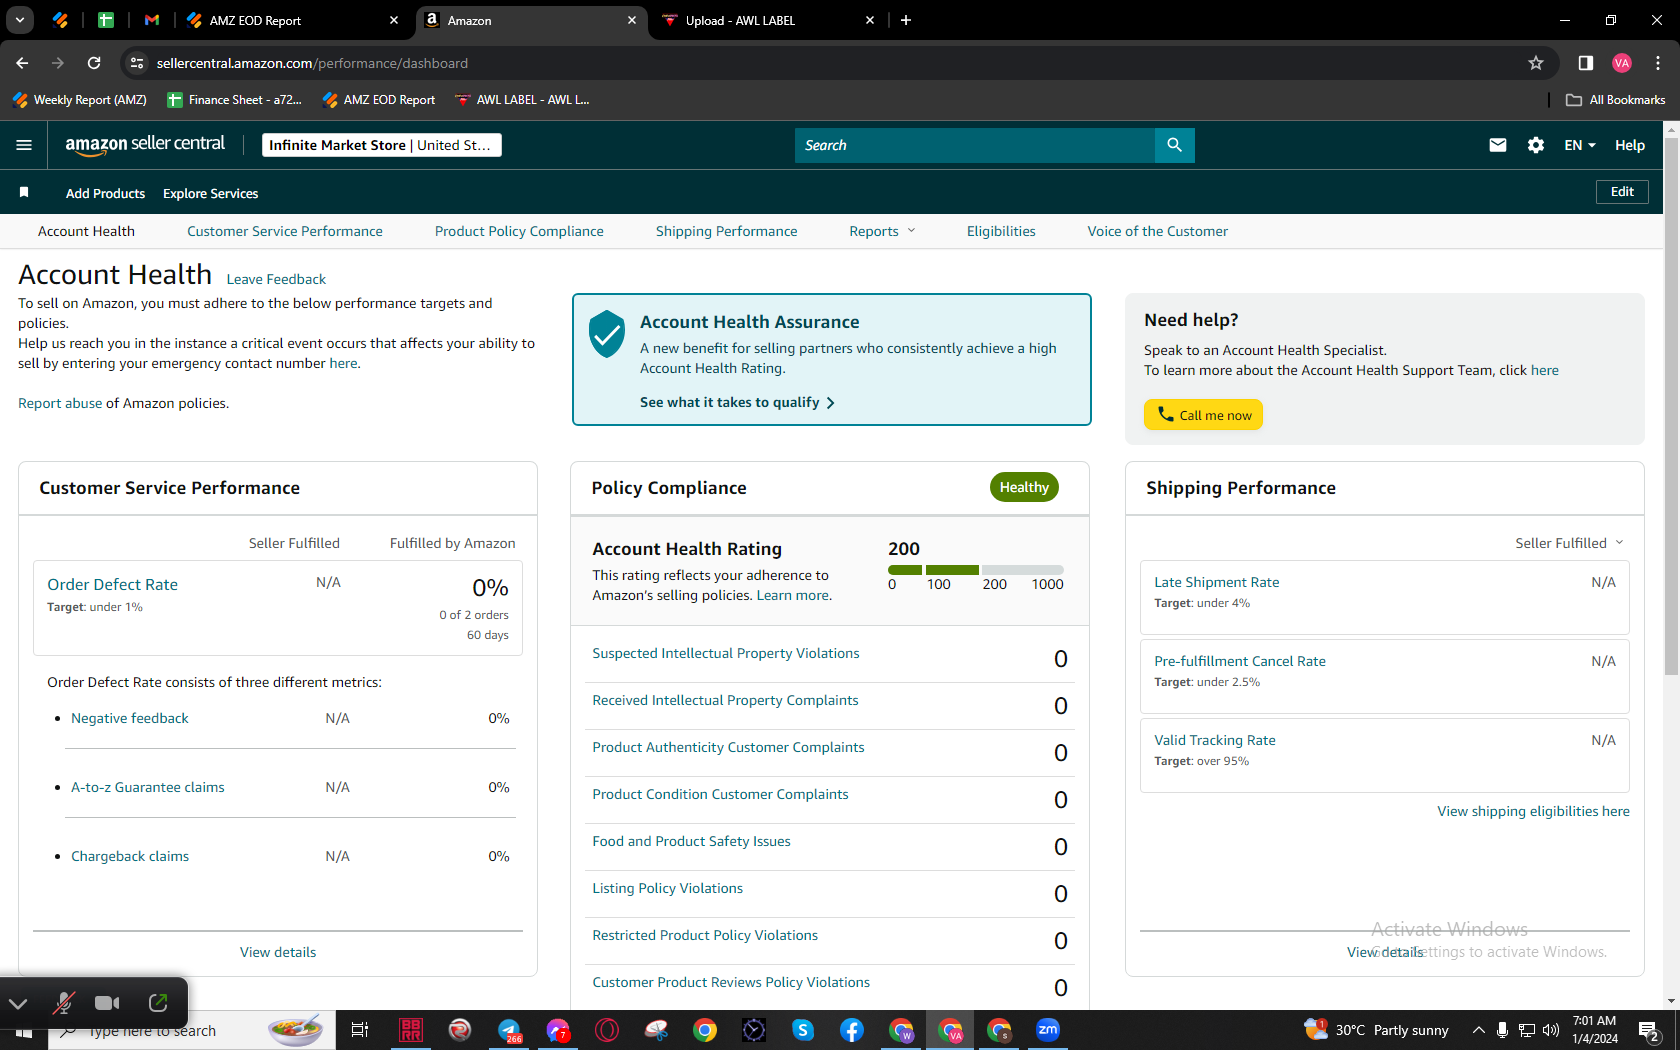Click the Account Health Rating progress bar

[975, 570]
